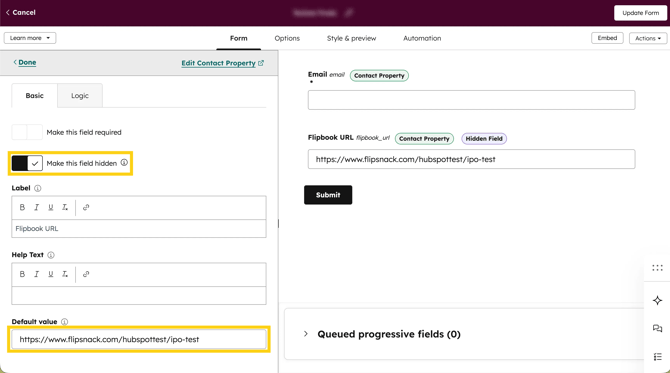This screenshot has width=670, height=373.
Task: Click the Submit button in form preview
Action: pos(328,195)
